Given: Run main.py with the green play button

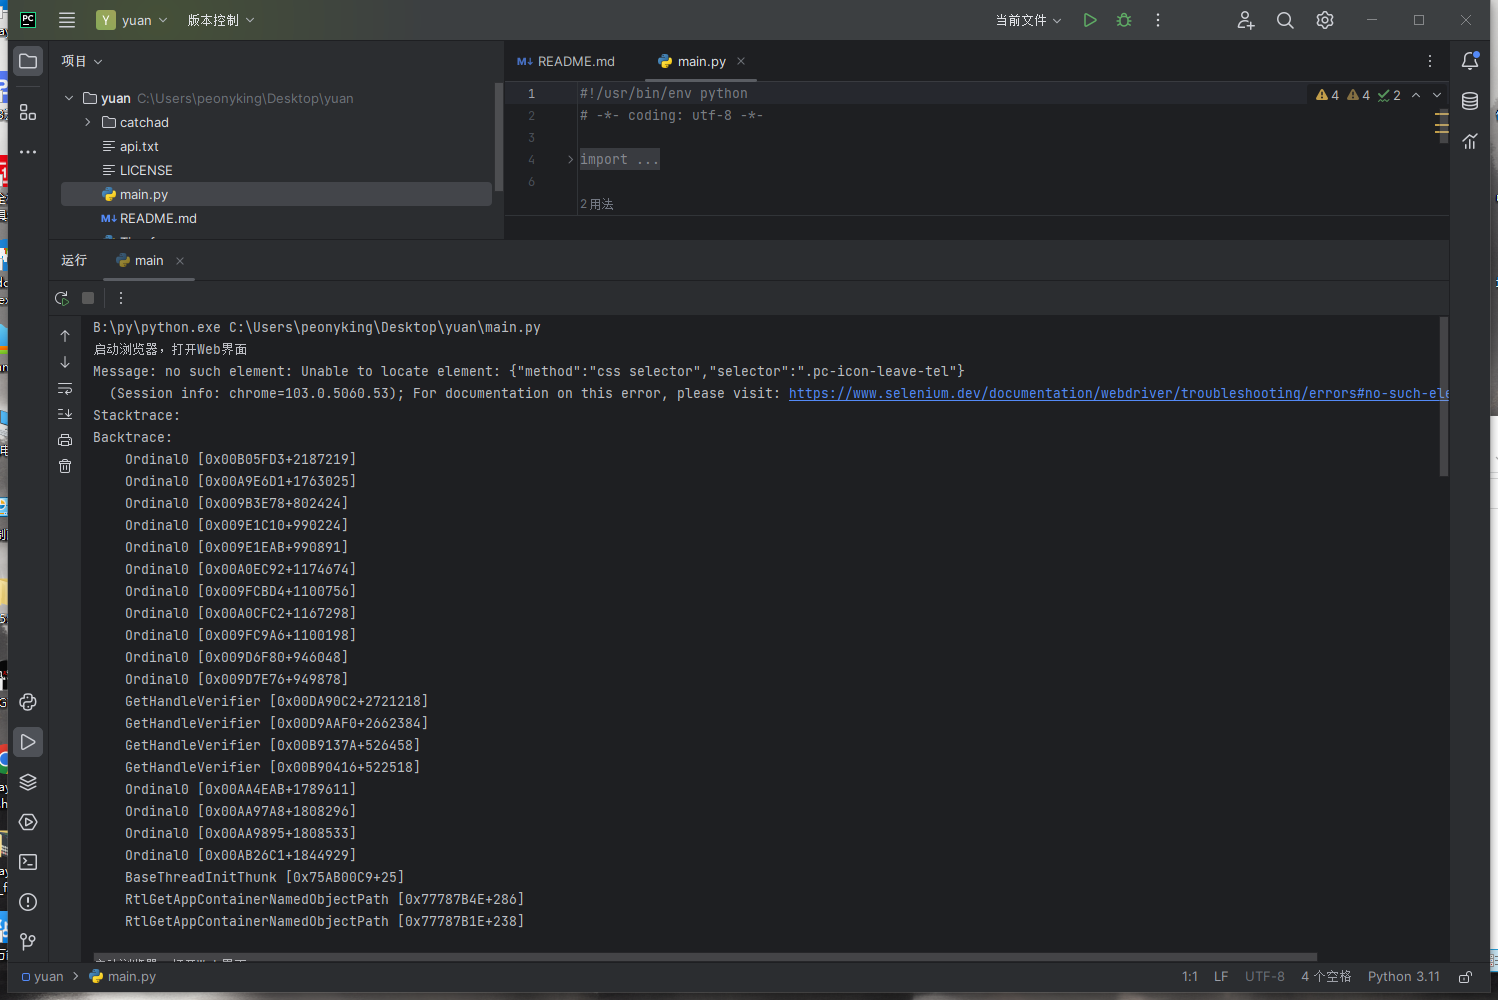Looking at the screenshot, I should click(1090, 19).
